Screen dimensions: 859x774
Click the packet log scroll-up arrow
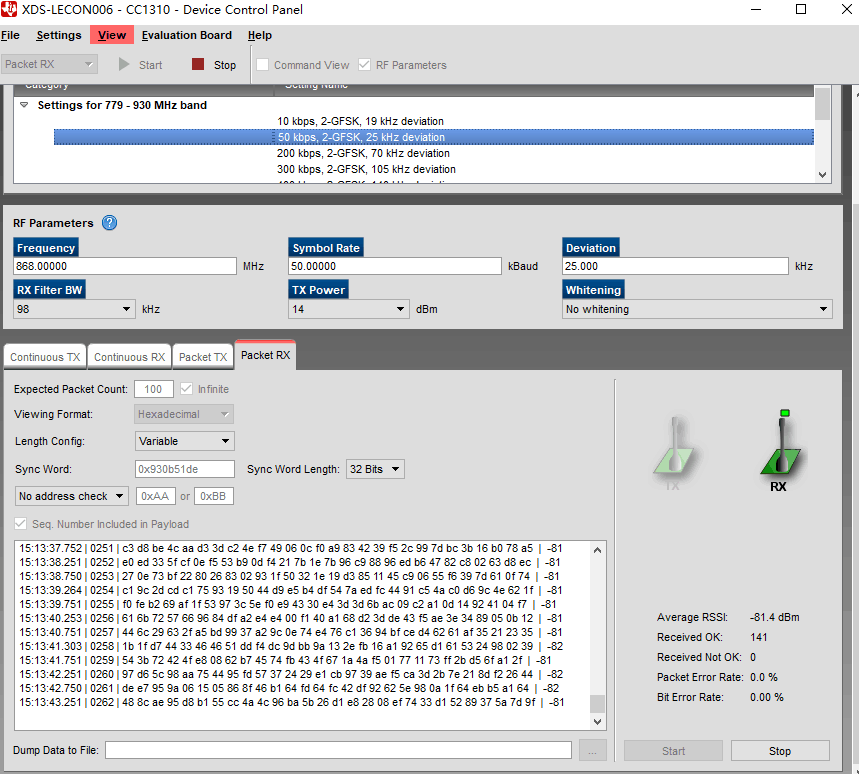coord(598,550)
